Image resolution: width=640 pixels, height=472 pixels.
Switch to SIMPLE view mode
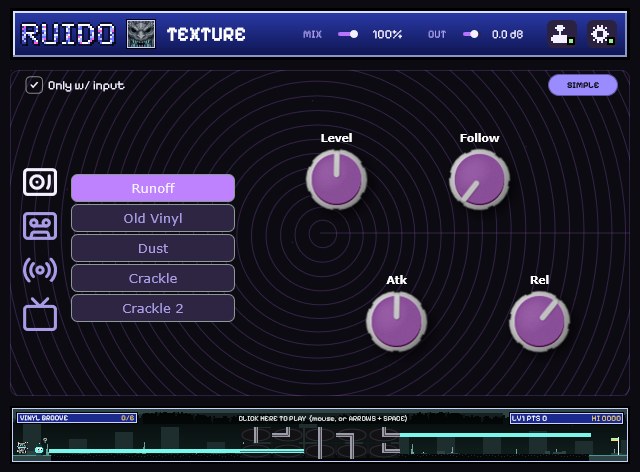(582, 85)
